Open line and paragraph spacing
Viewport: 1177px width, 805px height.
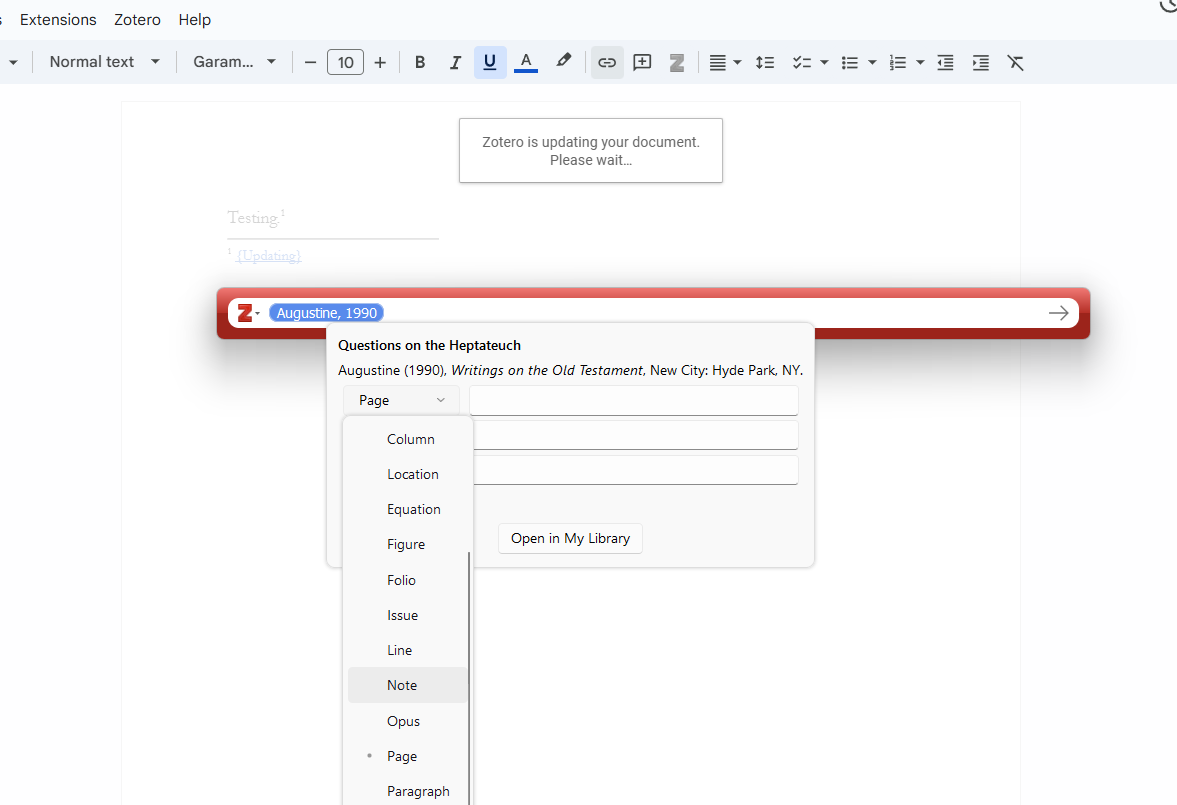[x=765, y=62]
